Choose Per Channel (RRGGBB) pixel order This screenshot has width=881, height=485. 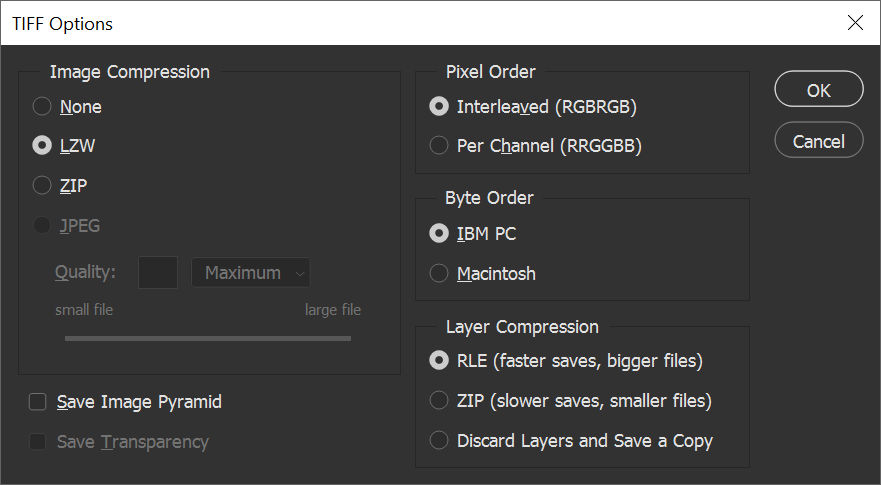(438, 146)
